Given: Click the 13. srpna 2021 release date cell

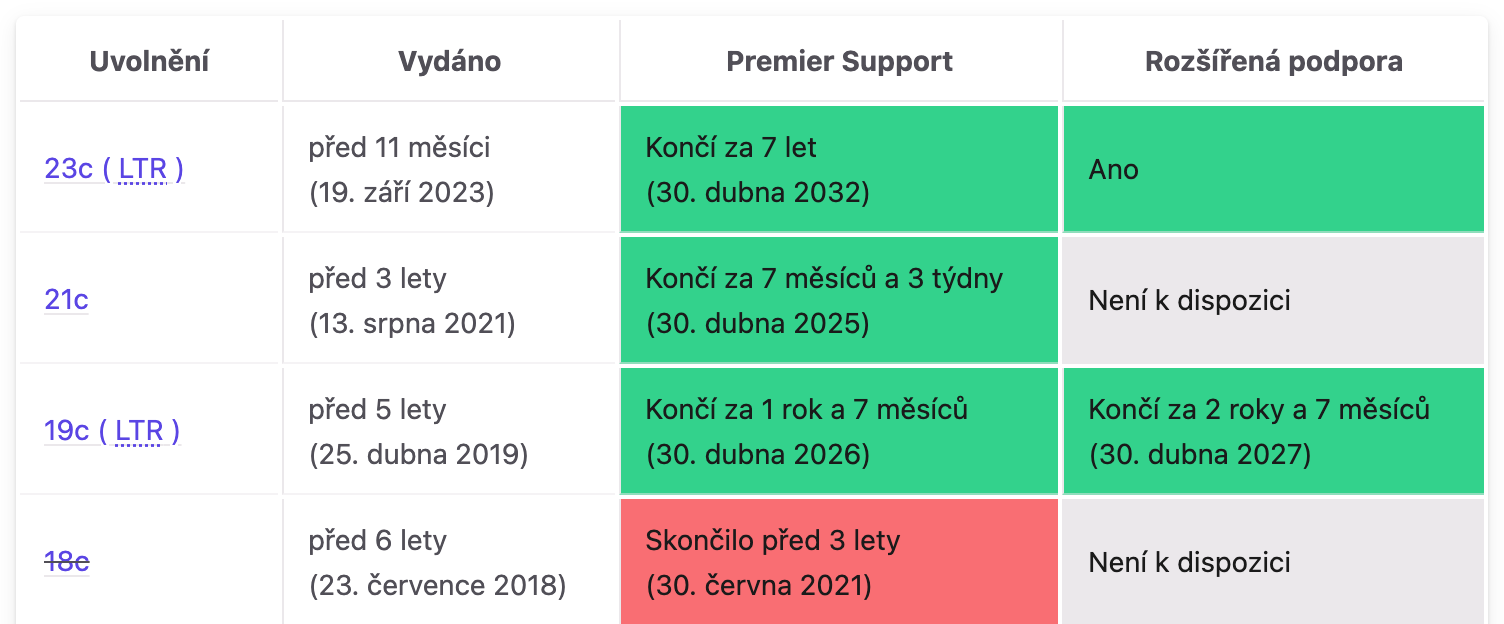Looking at the screenshot, I should (x=450, y=300).
